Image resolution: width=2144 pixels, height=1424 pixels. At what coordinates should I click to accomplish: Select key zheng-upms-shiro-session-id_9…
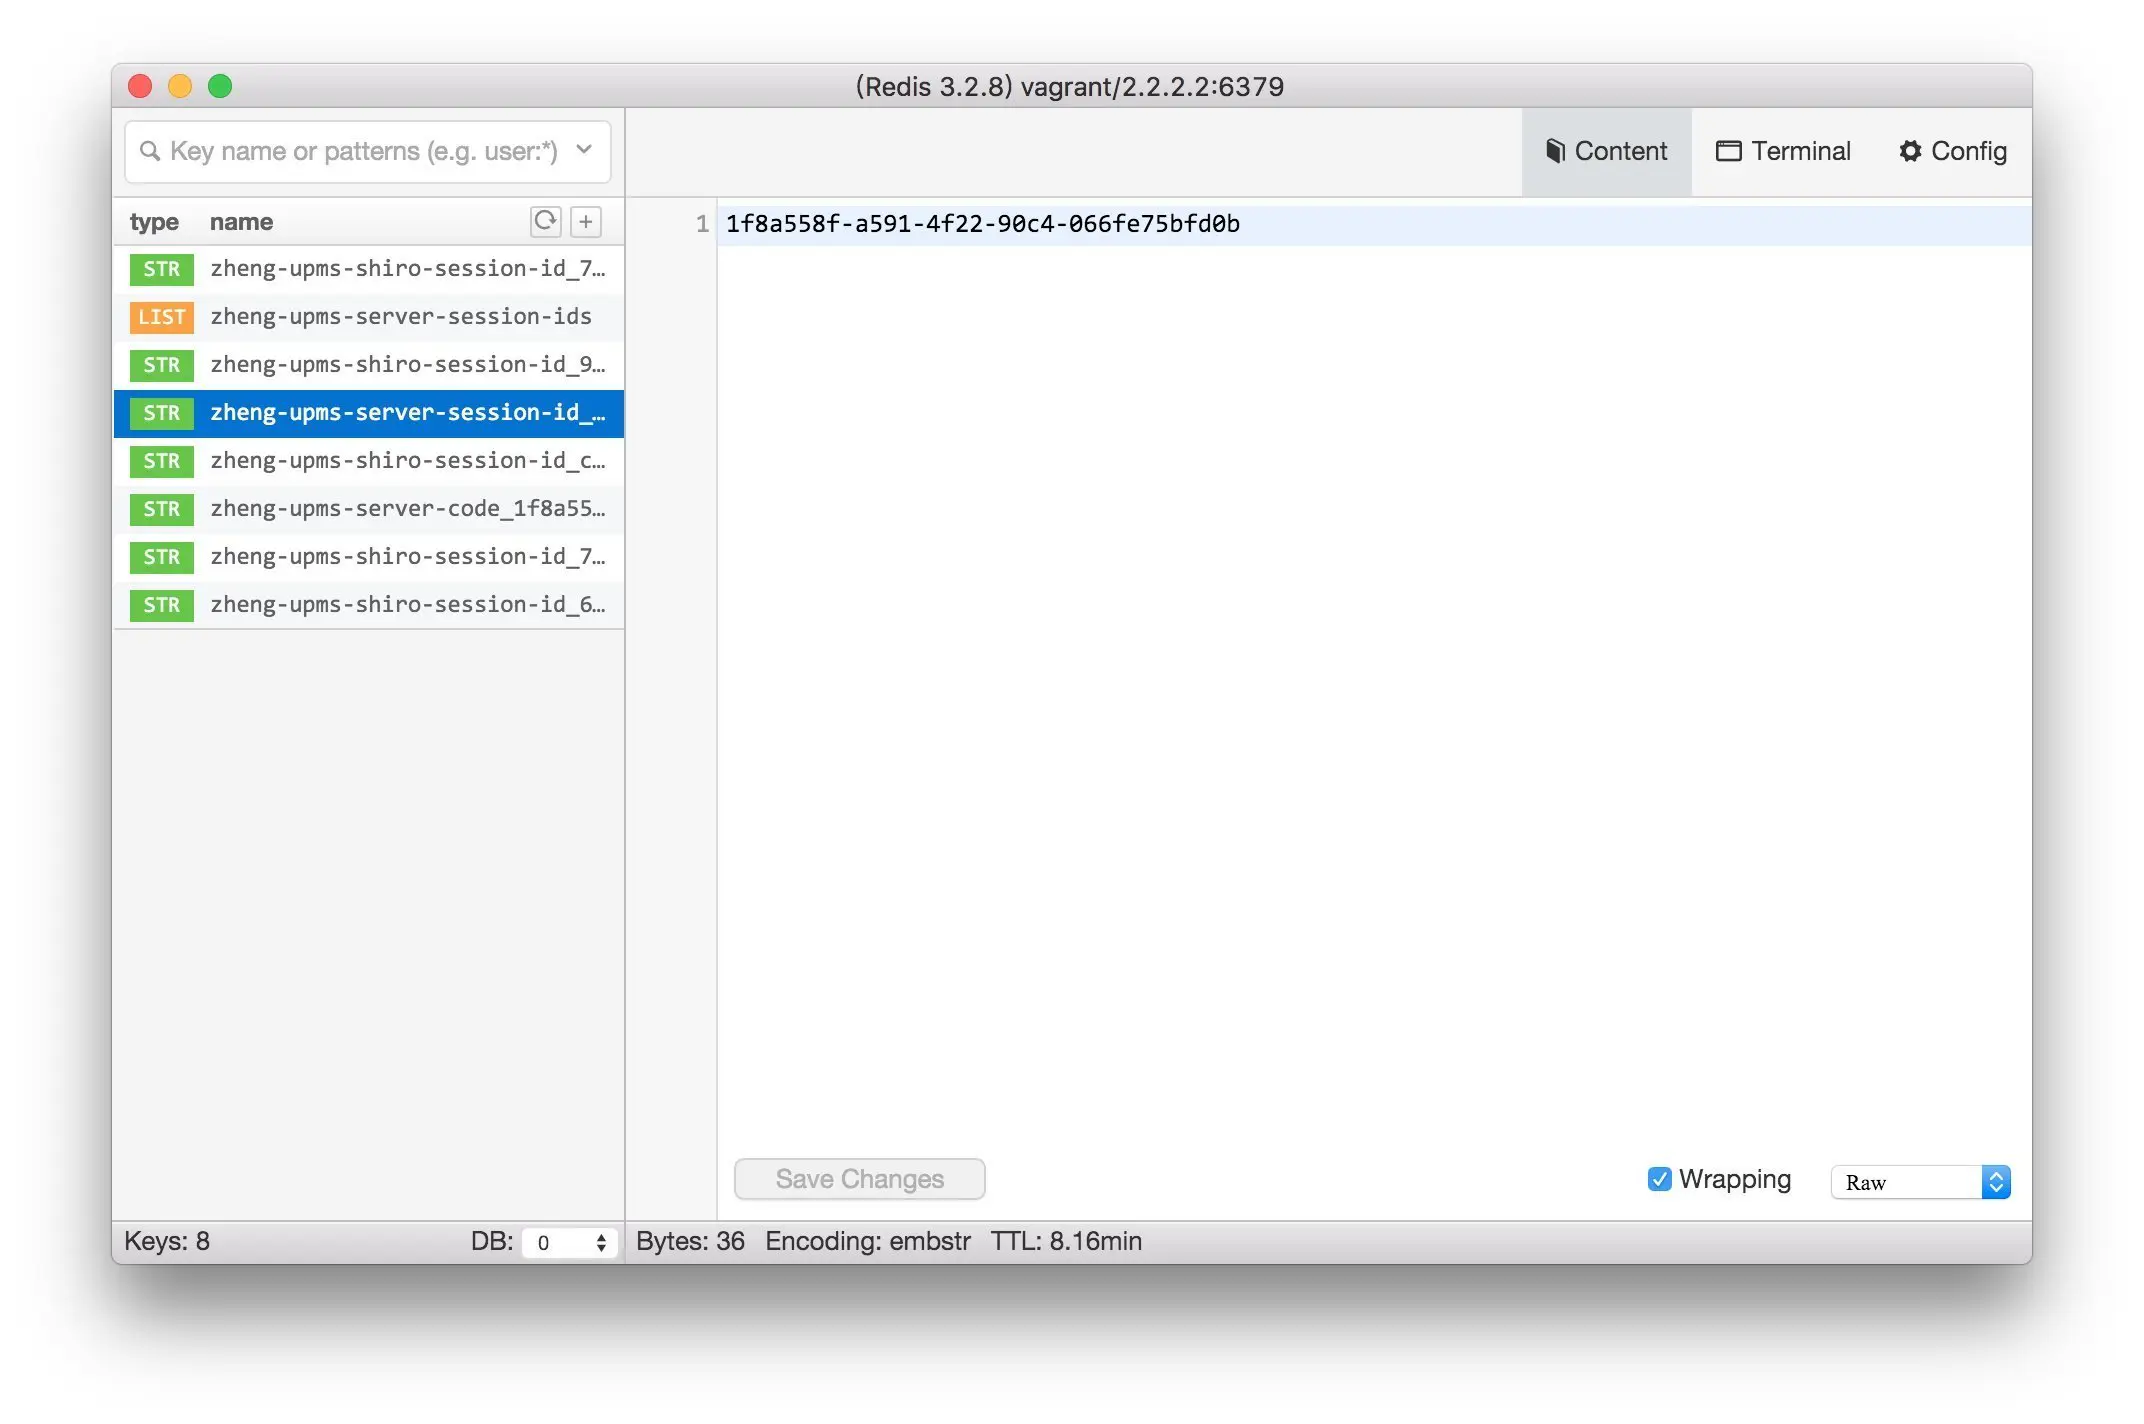click(x=406, y=365)
